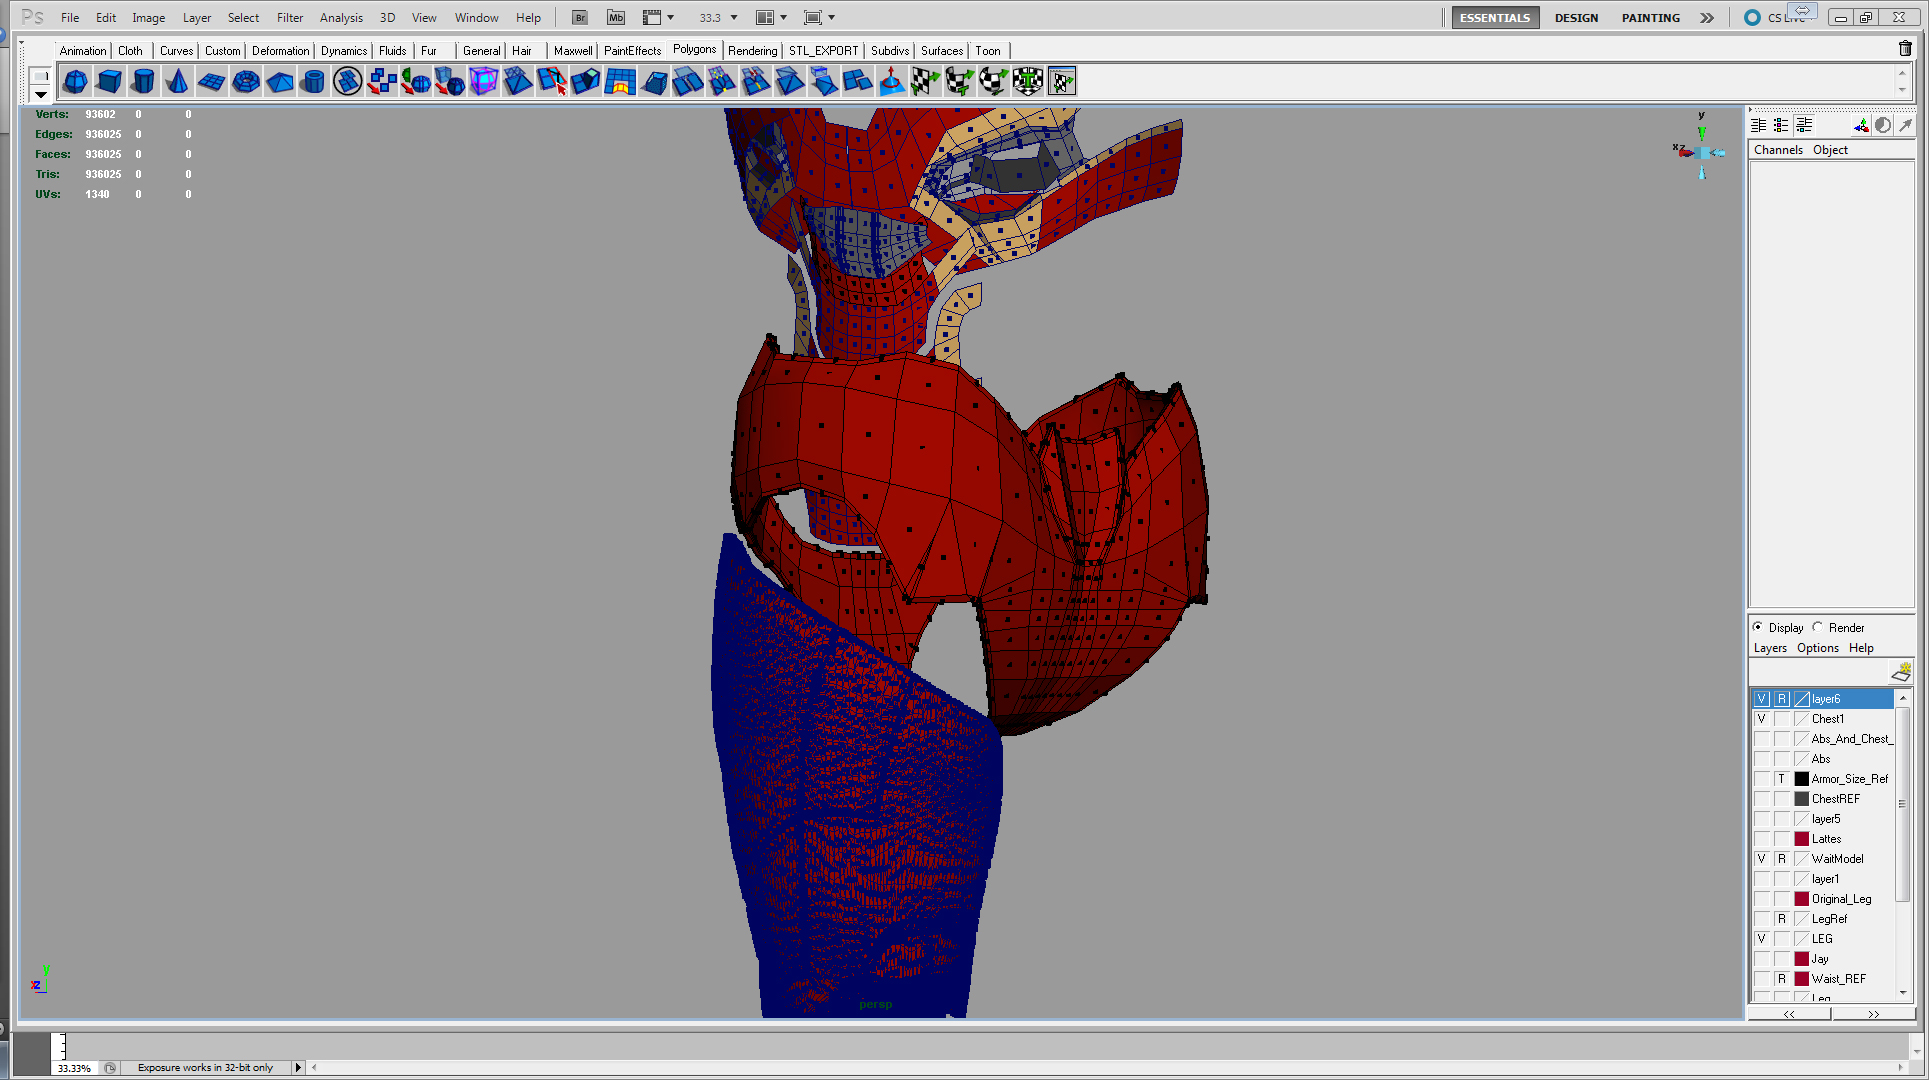The height and width of the screenshot is (1080, 1929).
Task: Click the red color swatch of Lattes layer
Action: point(1802,839)
